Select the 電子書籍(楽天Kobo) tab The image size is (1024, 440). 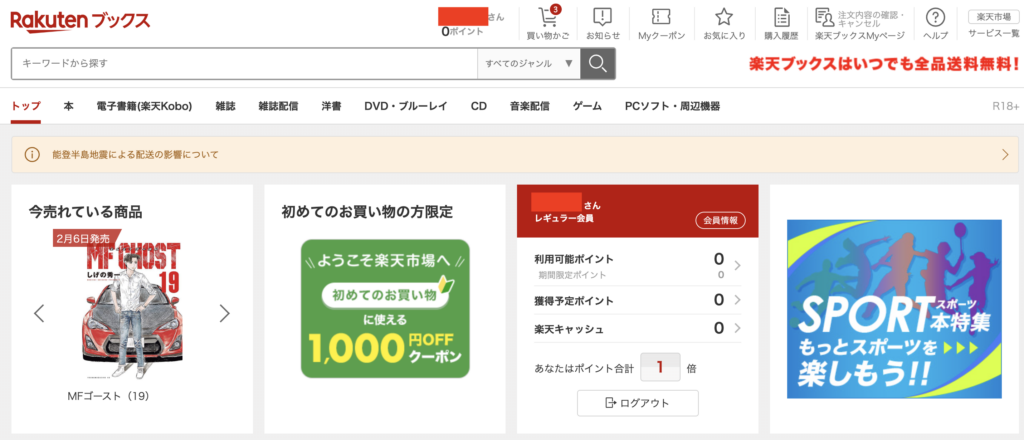click(x=144, y=106)
